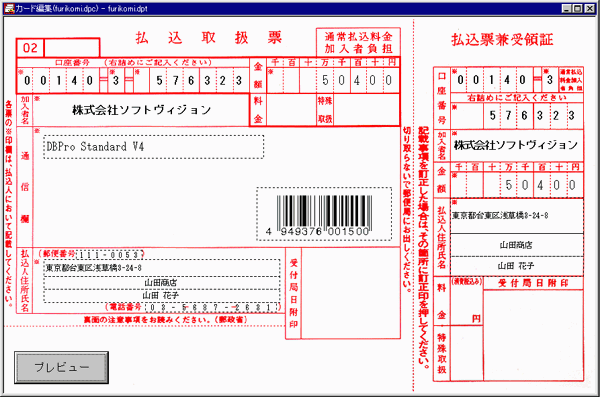Viewport: 600px width, 397px height.
Task: Click the プレビュー preview button
Action: pos(61,367)
